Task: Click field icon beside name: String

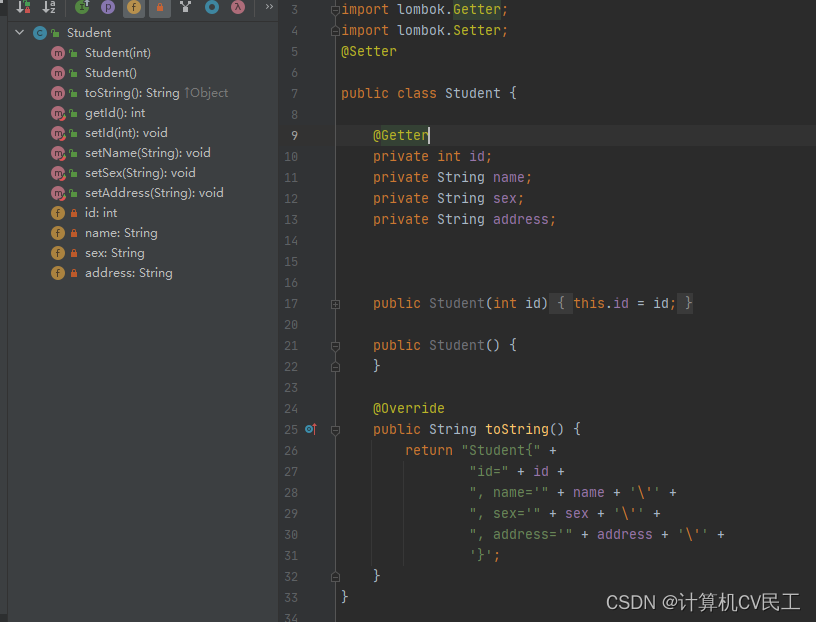Action: click(x=58, y=233)
